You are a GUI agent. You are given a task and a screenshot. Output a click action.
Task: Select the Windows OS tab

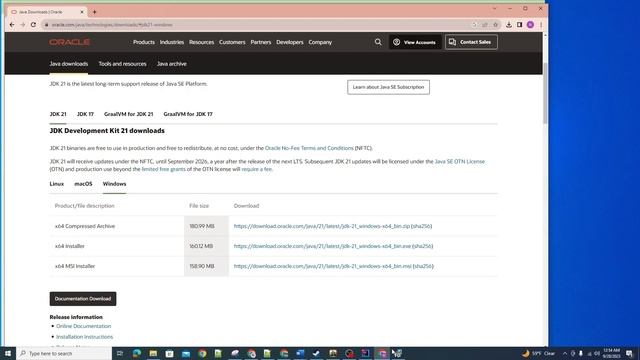click(x=114, y=184)
